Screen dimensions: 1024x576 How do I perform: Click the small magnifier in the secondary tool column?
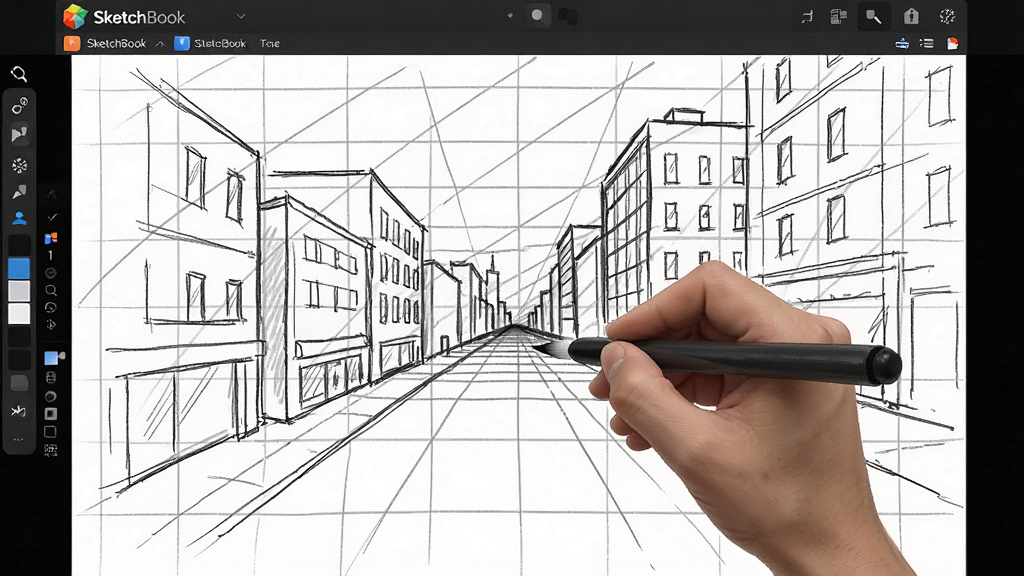[x=51, y=290]
